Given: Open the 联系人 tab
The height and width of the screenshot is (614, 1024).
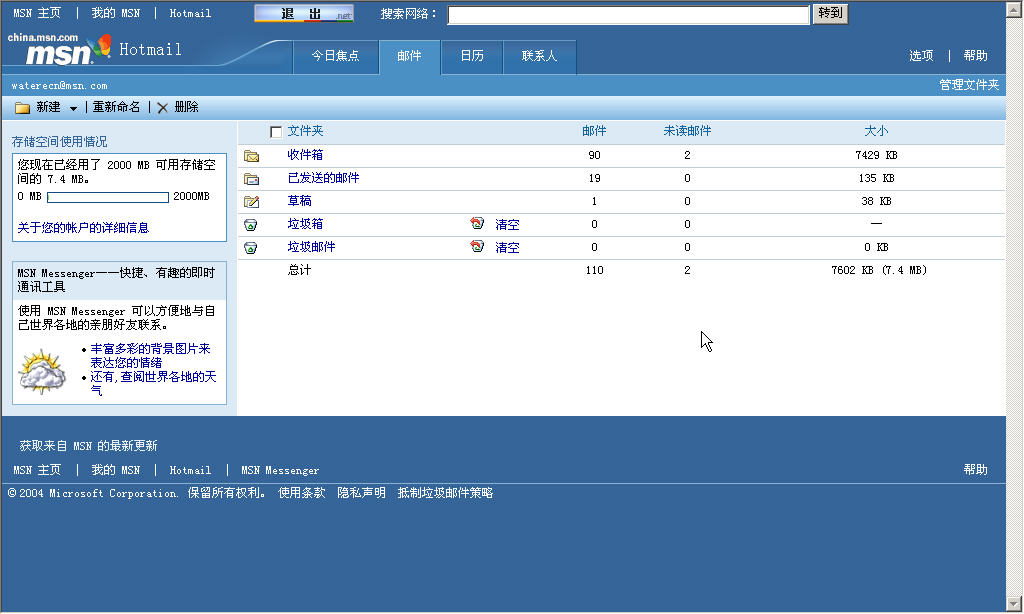Looking at the screenshot, I should [539, 56].
